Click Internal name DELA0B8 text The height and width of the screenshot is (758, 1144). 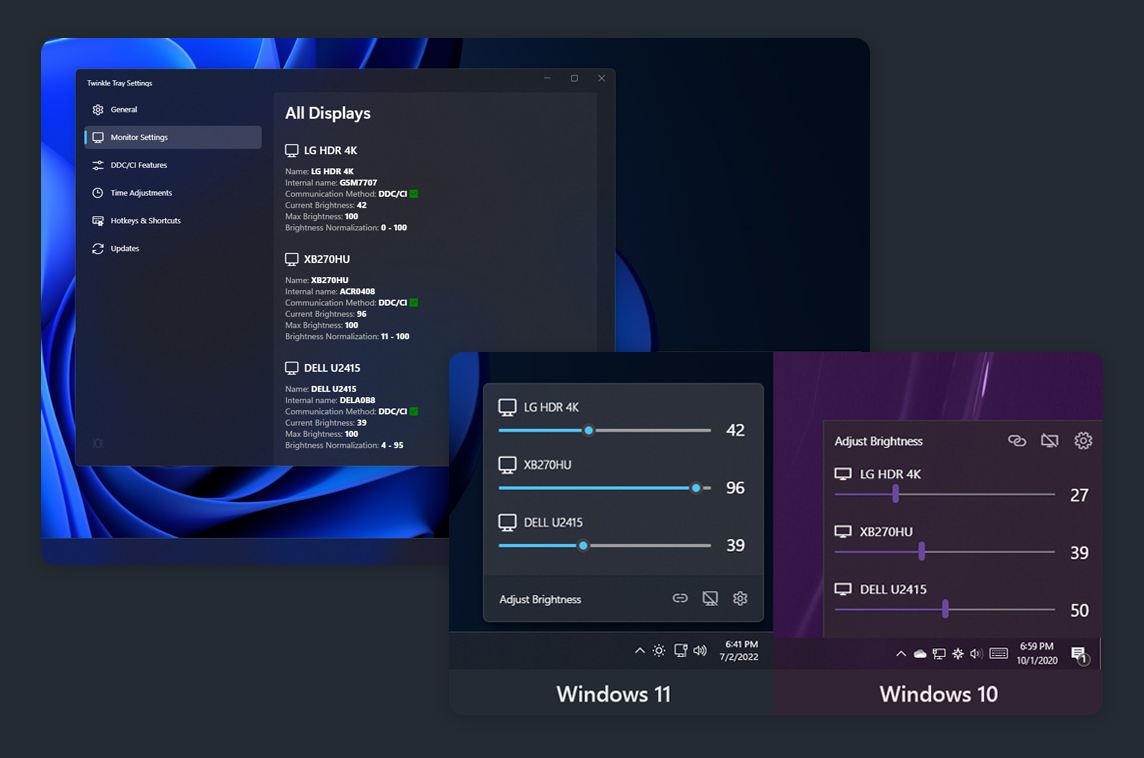pos(330,400)
